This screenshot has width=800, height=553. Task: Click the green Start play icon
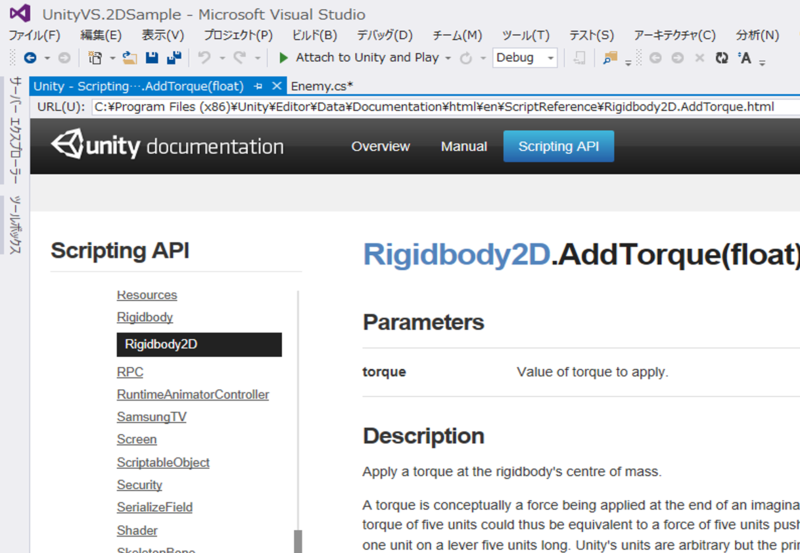click(284, 58)
